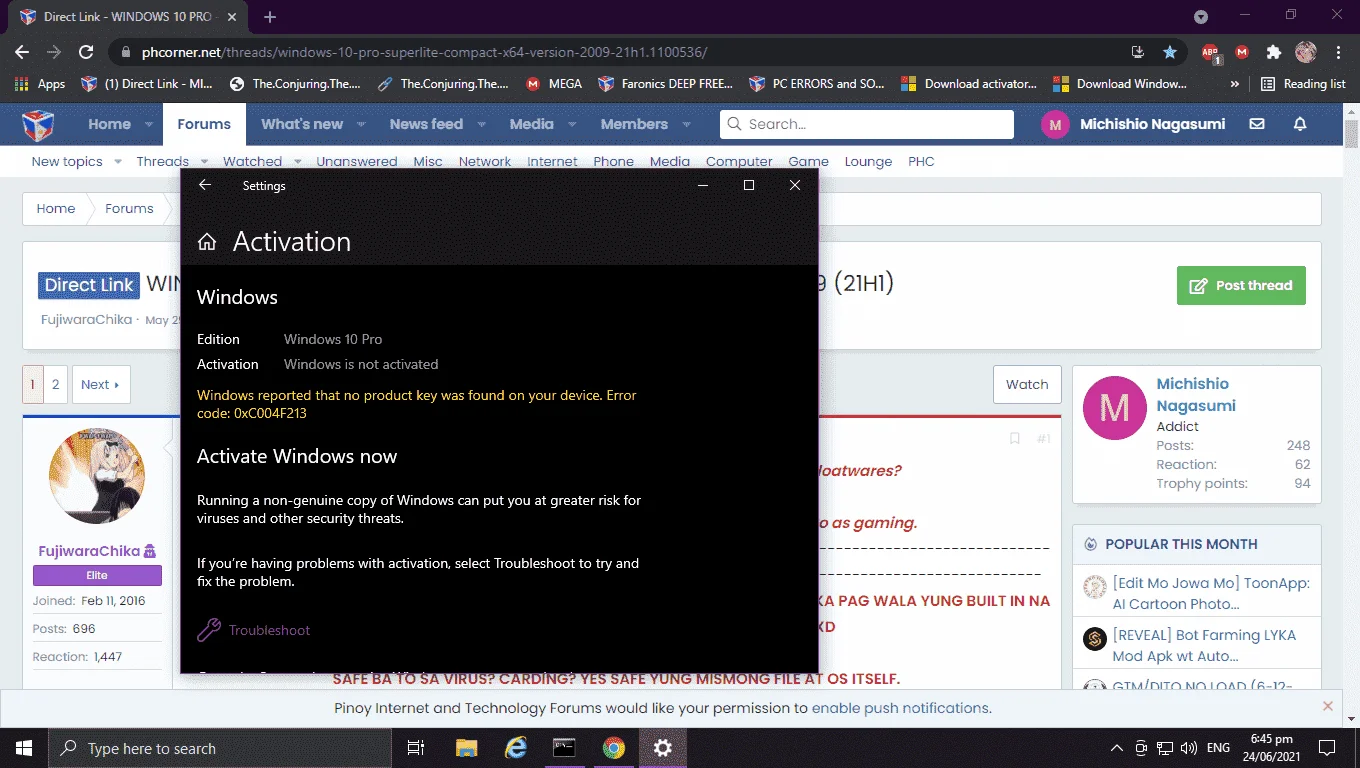
Task: Expand Threads sub-nav dropdown arrow
Action: coord(204,161)
